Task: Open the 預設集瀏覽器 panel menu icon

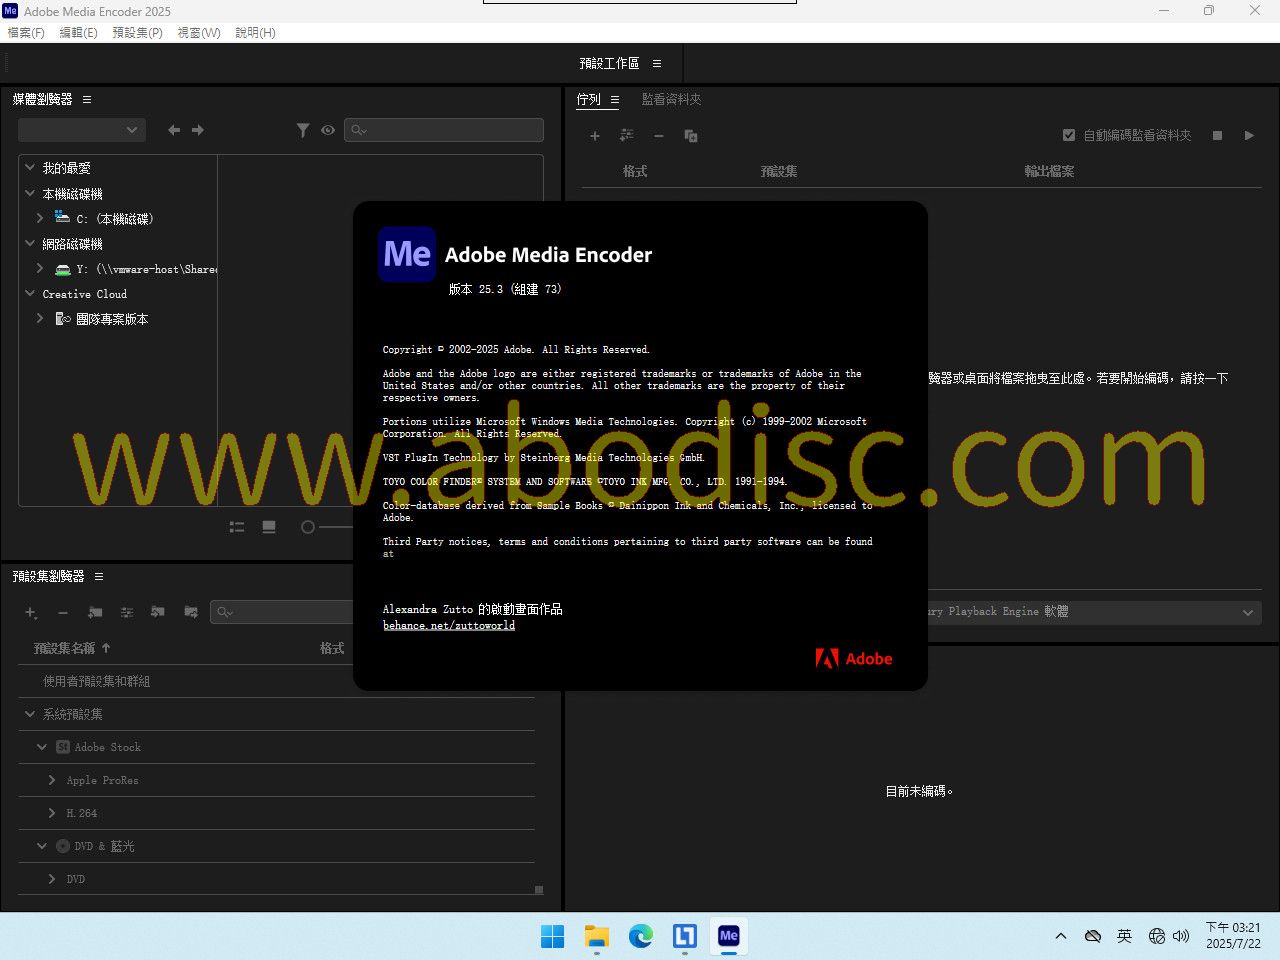Action: coord(99,577)
